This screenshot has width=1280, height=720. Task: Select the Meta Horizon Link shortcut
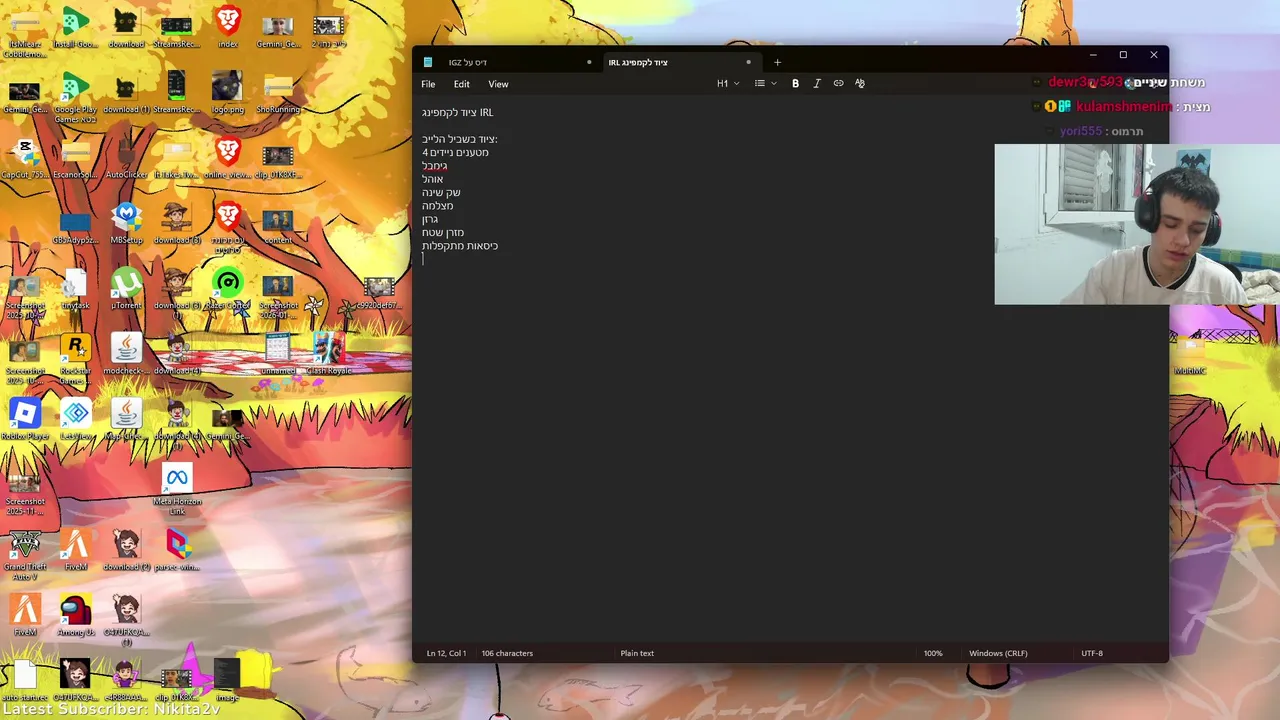pos(177,489)
